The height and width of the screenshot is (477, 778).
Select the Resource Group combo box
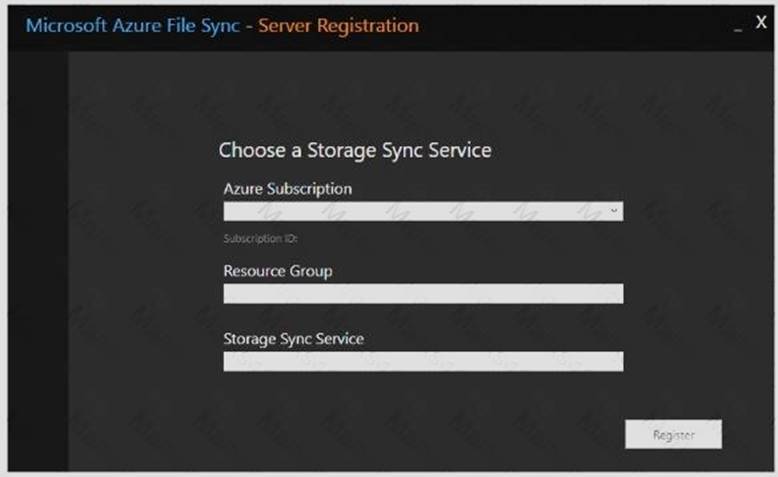click(422, 293)
